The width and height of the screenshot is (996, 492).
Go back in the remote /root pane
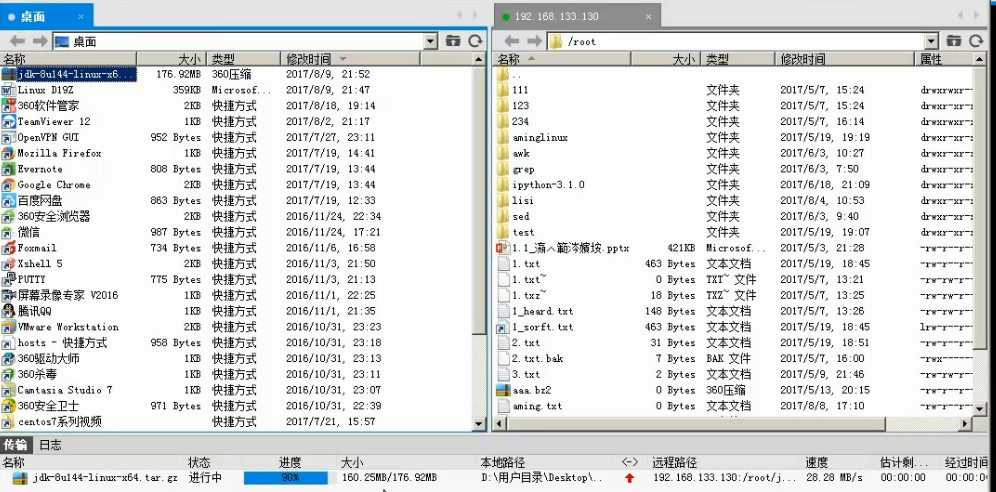point(511,41)
